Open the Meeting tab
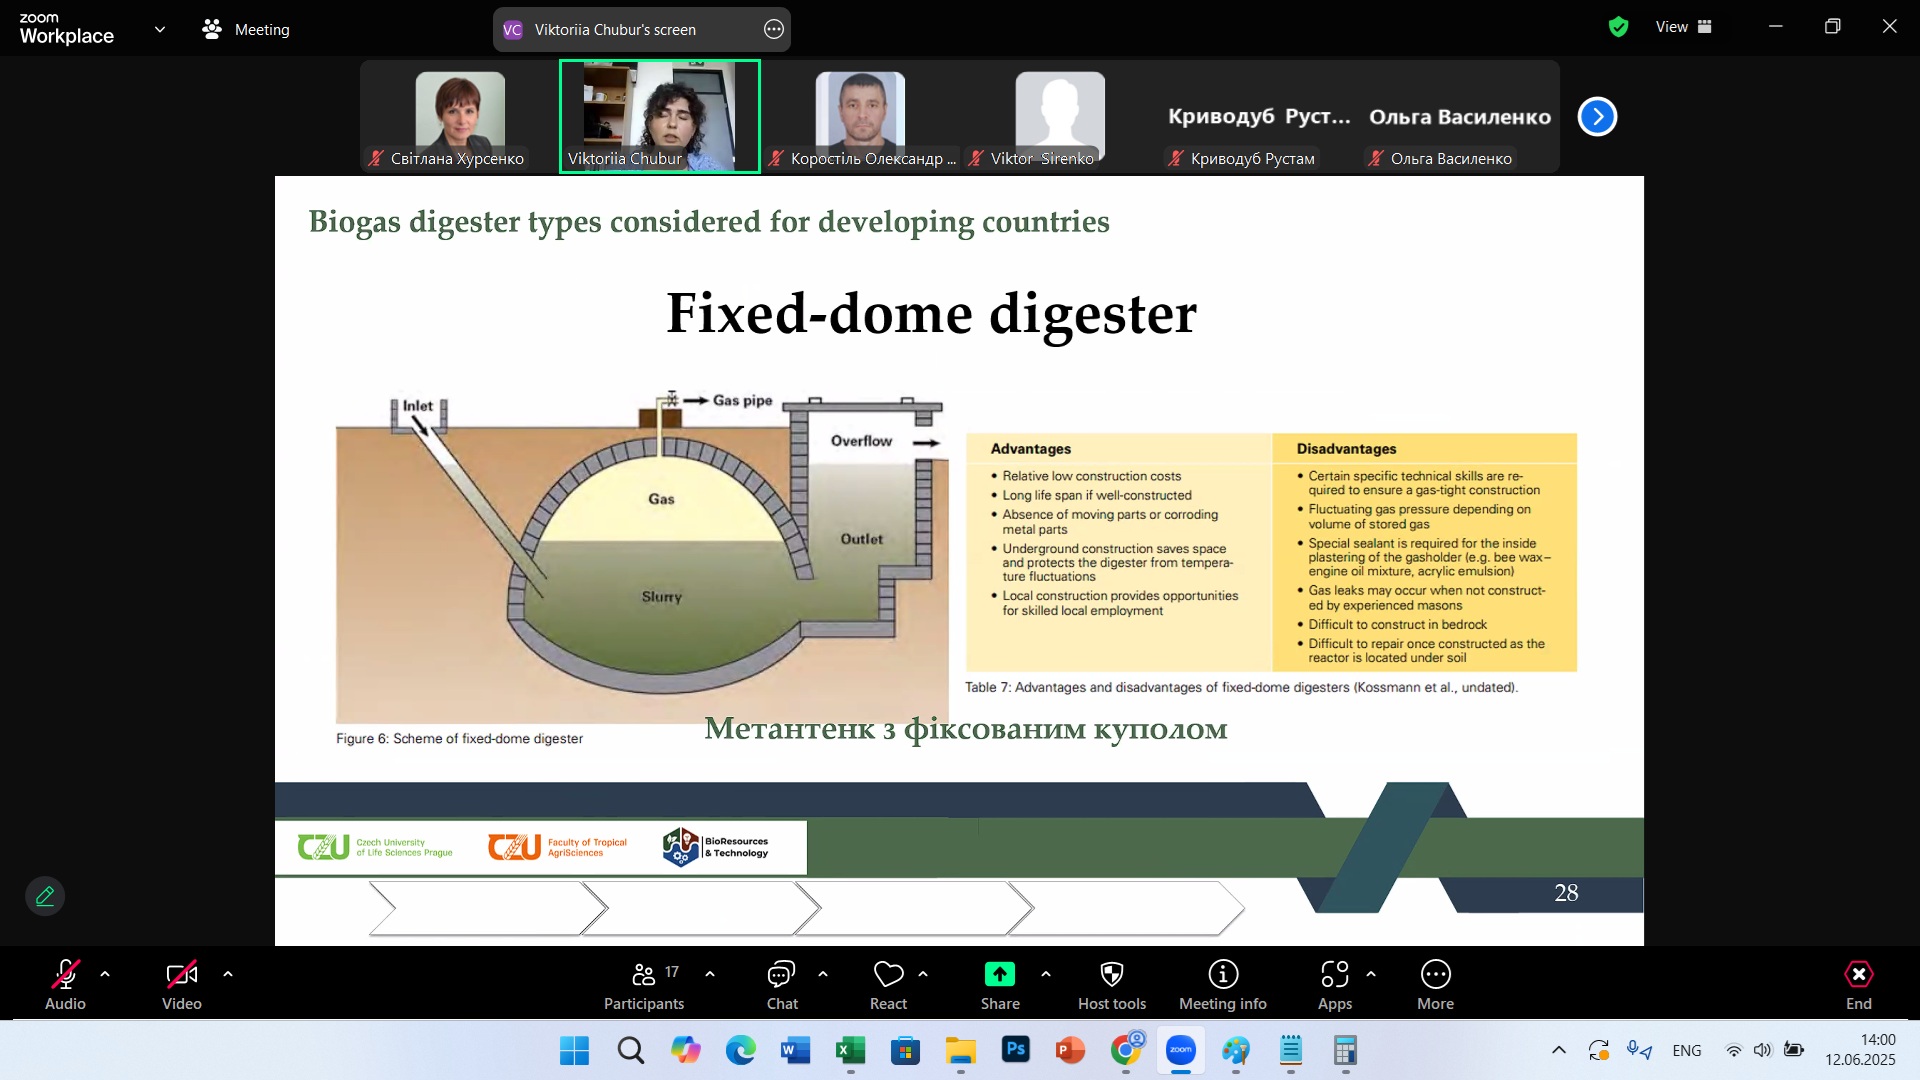This screenshot has width=1920, height=1080. (246, 29)
